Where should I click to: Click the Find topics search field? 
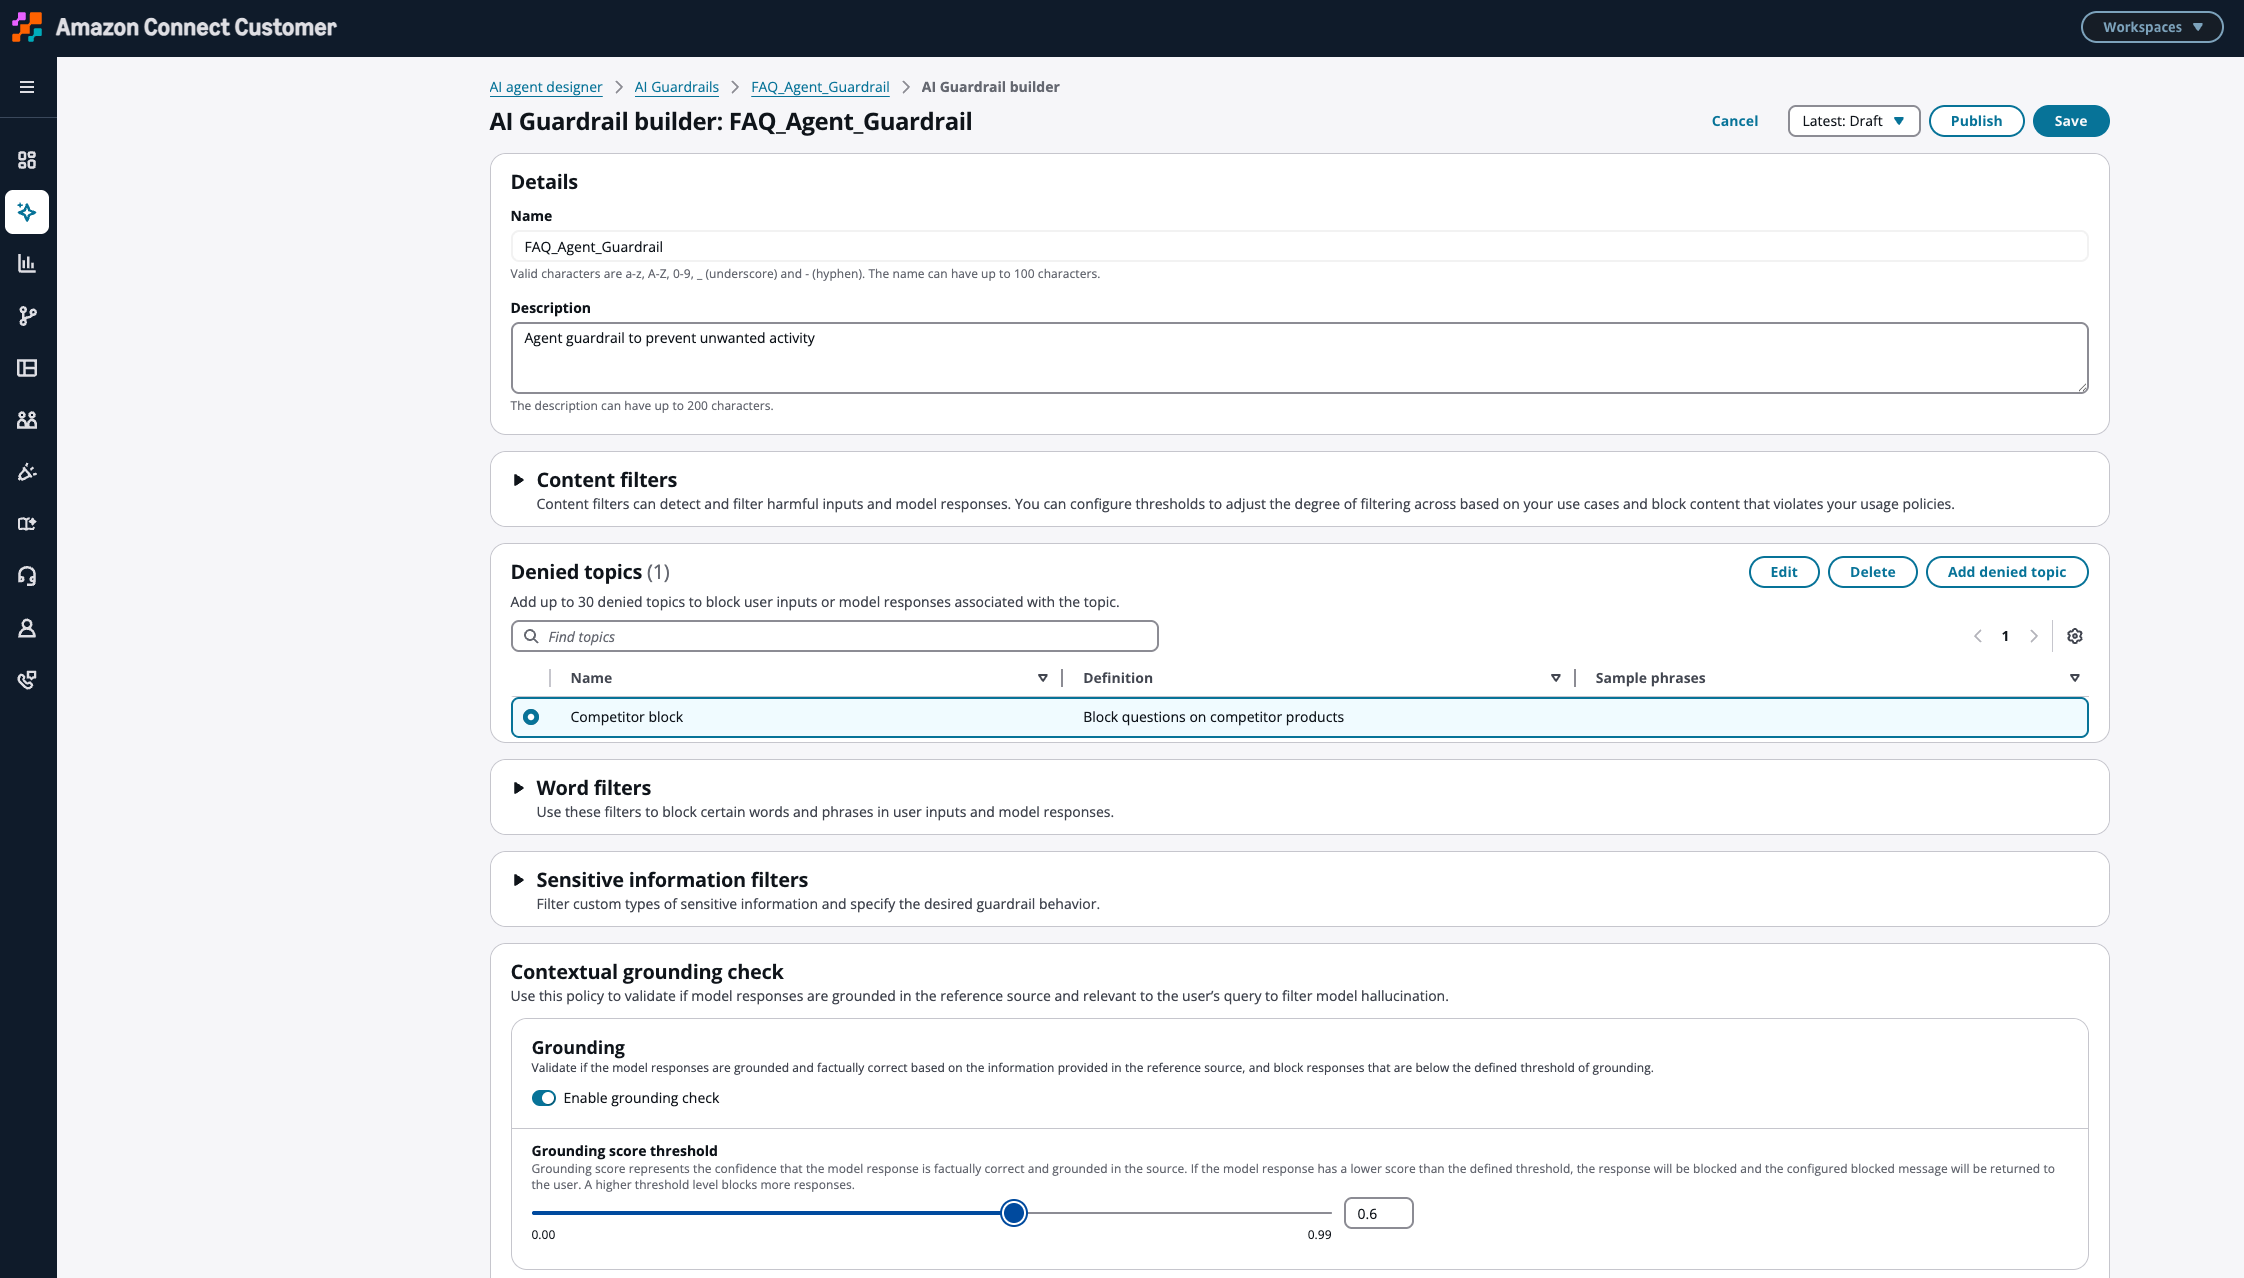834,636
